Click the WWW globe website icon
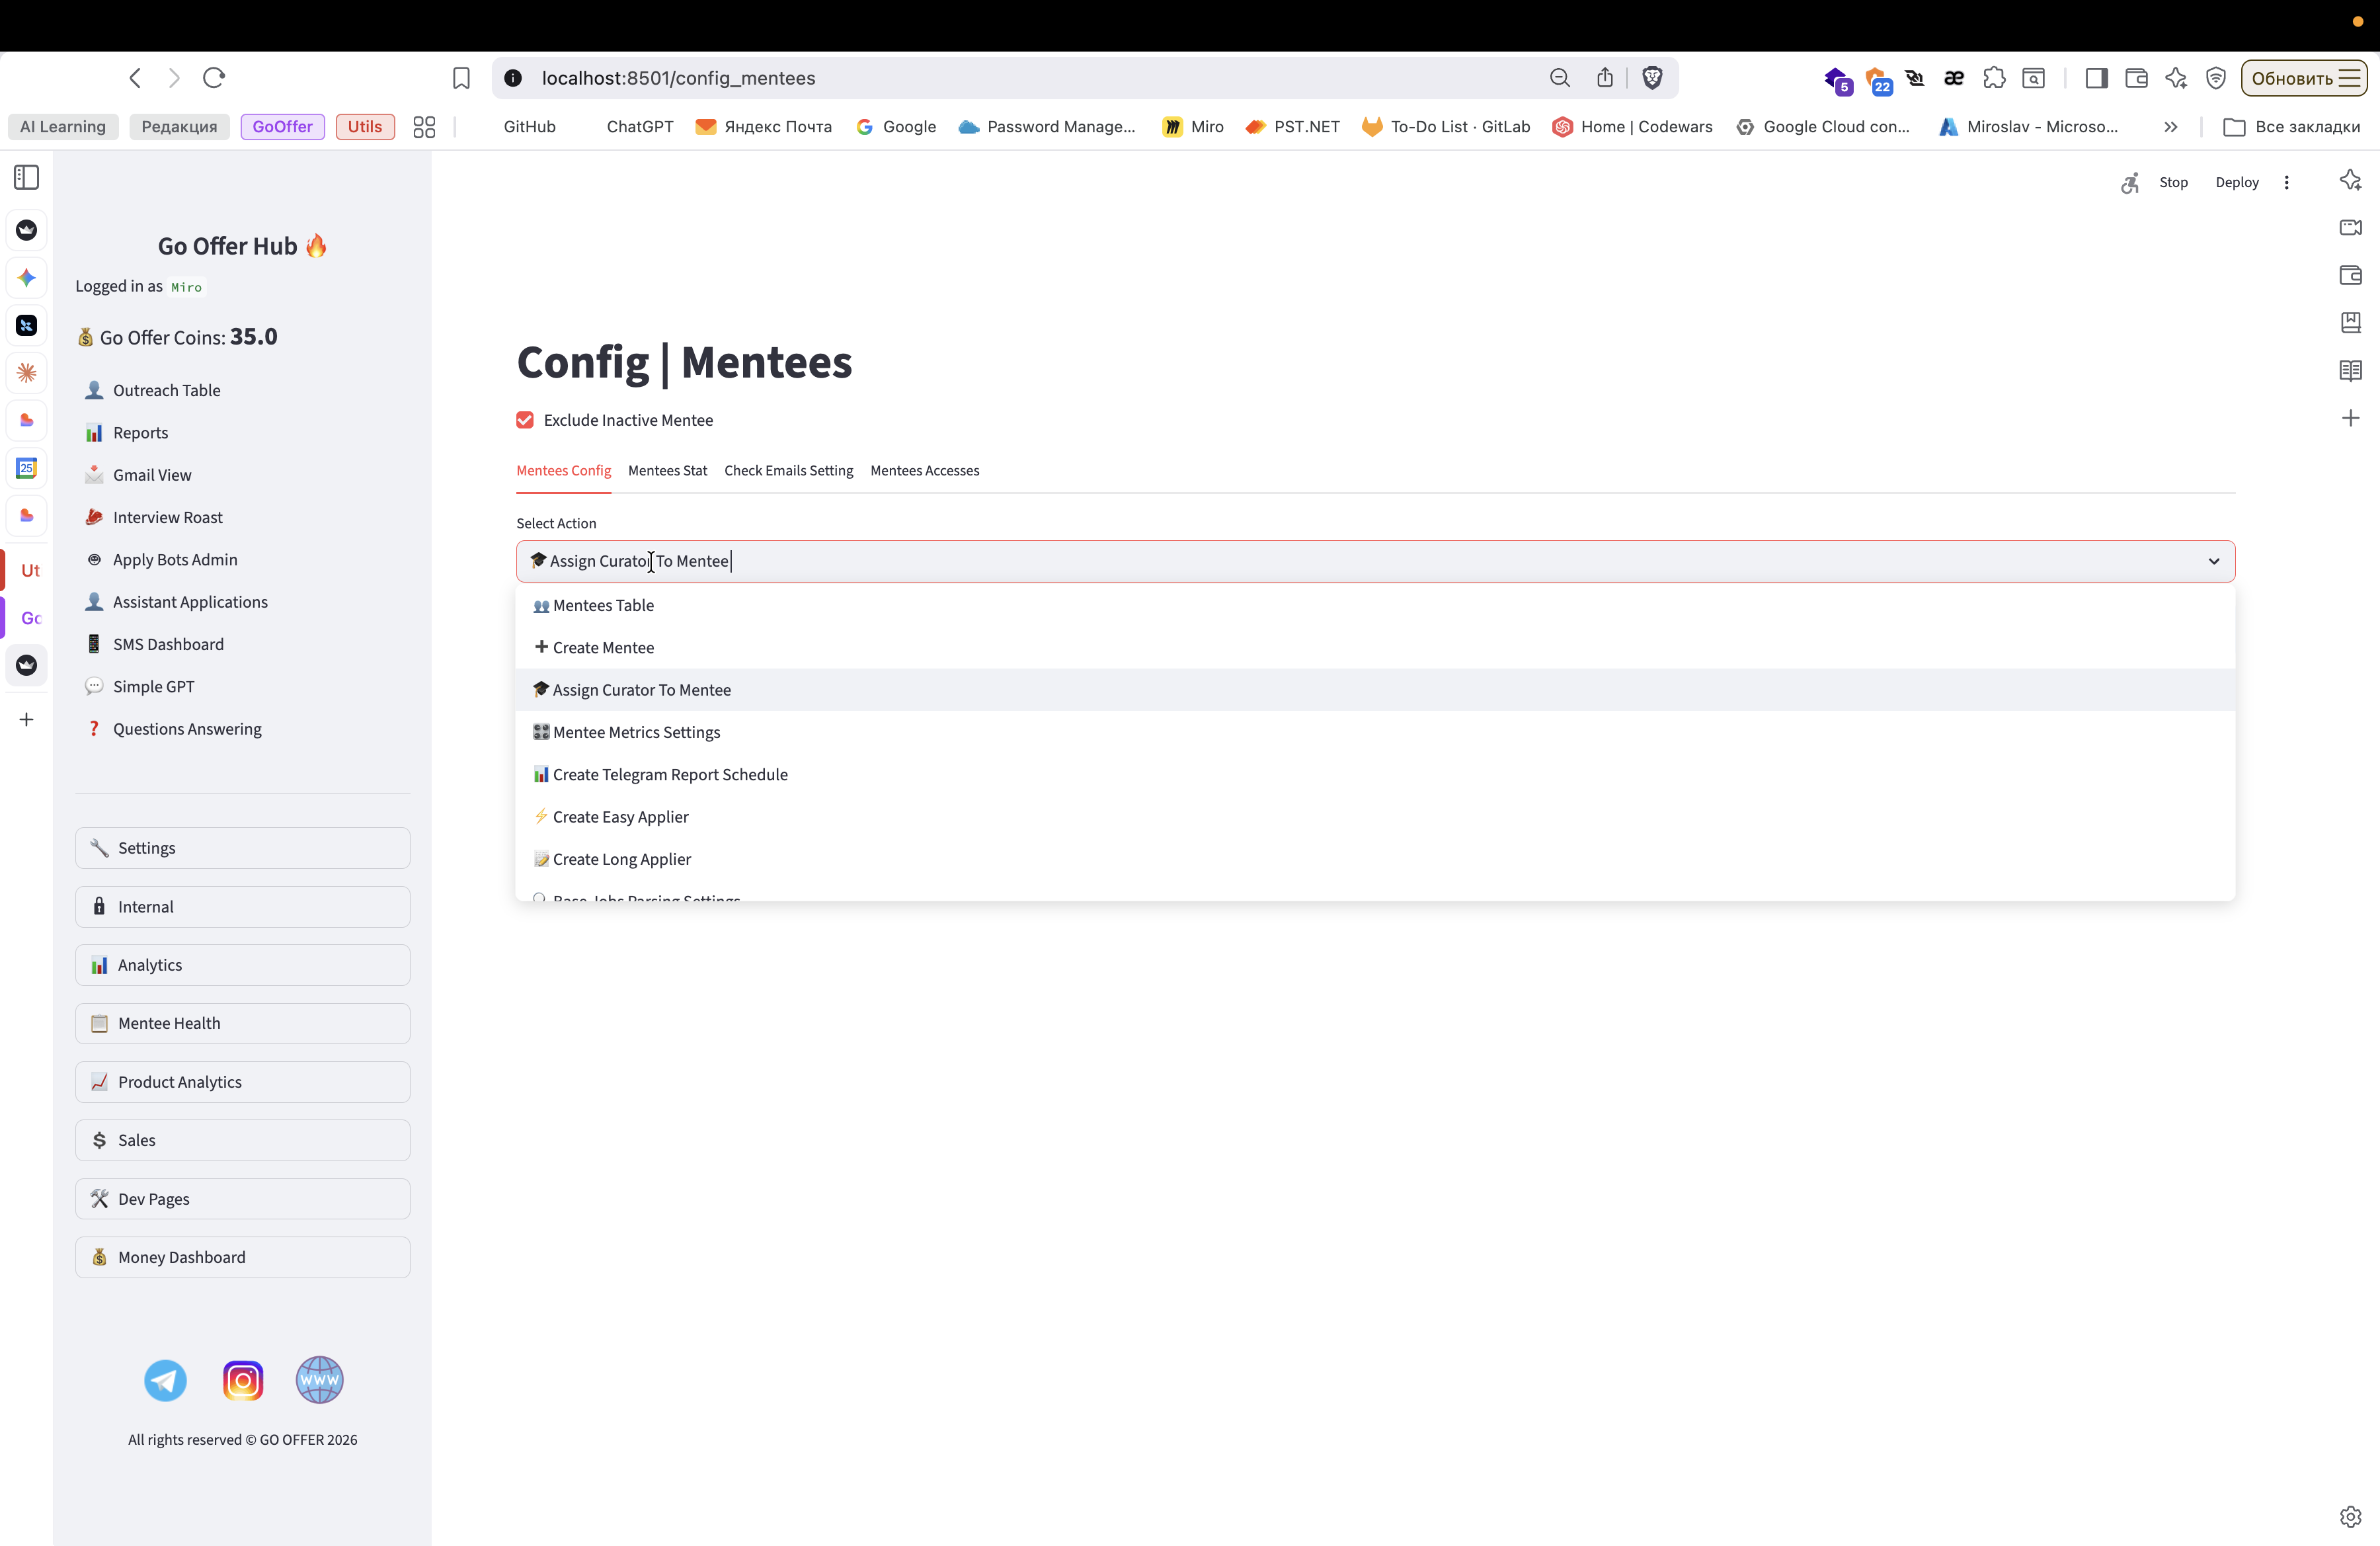This screenshot has height=1546, width=2380. point(320,1380)
